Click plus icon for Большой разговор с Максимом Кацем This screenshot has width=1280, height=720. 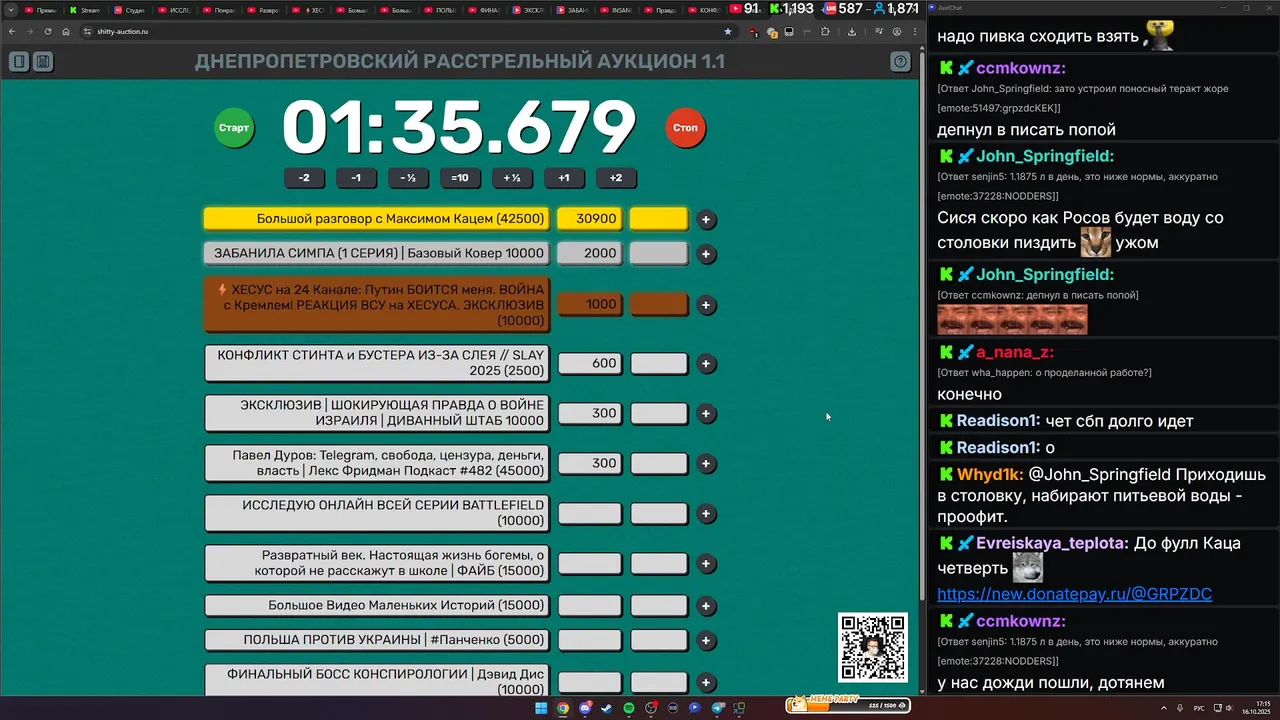point(706,220)
